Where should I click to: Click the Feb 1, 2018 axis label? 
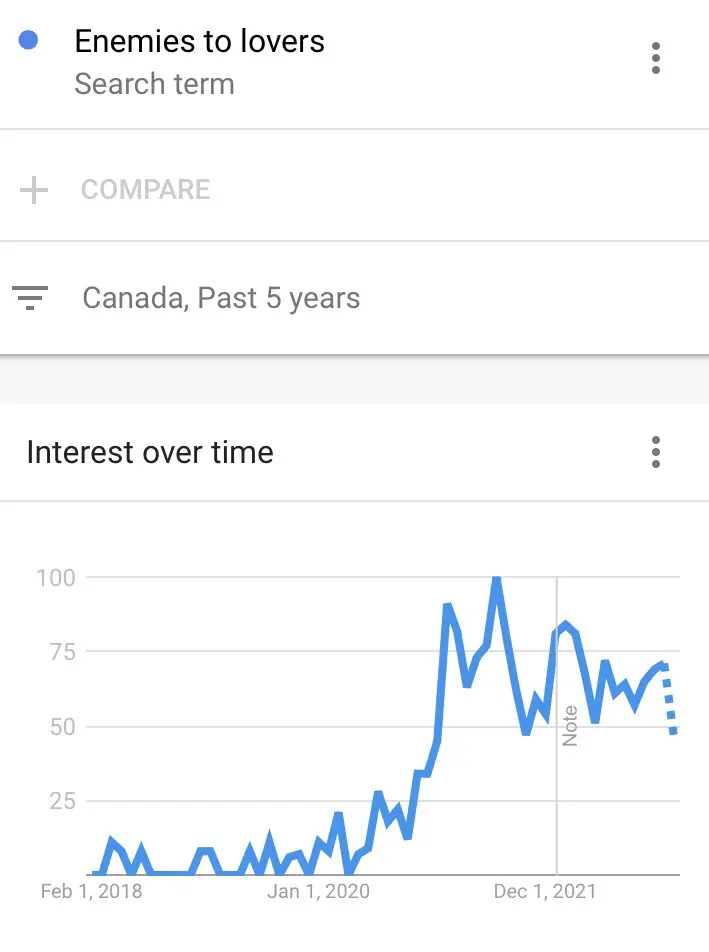[92, 891]
